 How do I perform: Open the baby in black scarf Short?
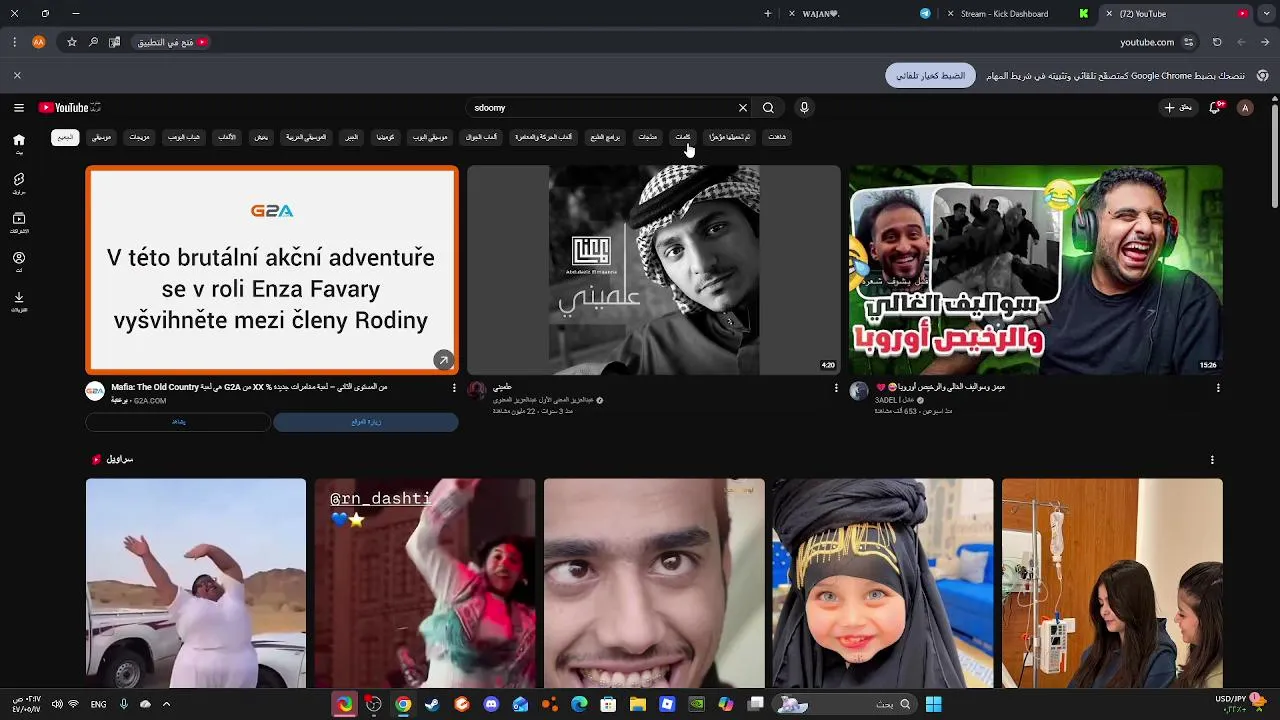[x=883, y=583]
